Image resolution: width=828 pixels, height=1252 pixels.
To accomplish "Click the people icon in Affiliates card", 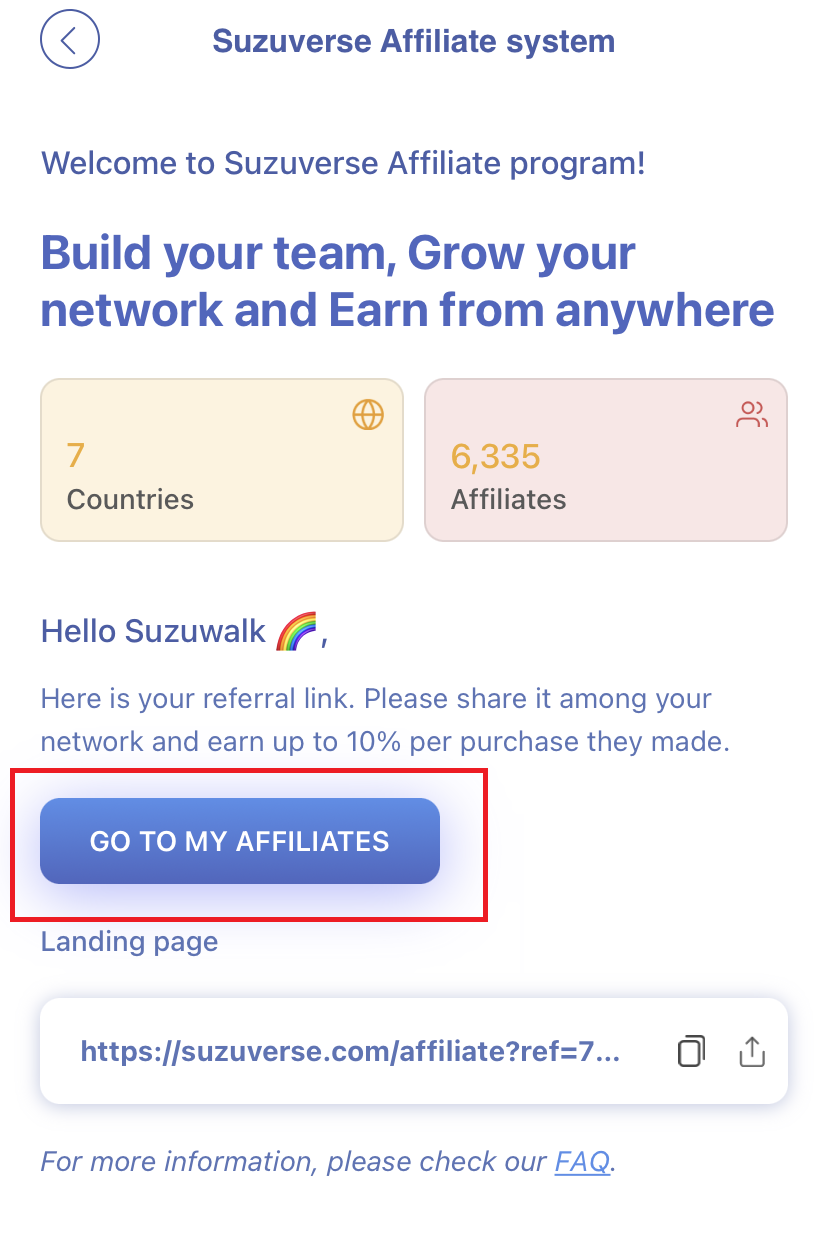I will click(752, 414).
